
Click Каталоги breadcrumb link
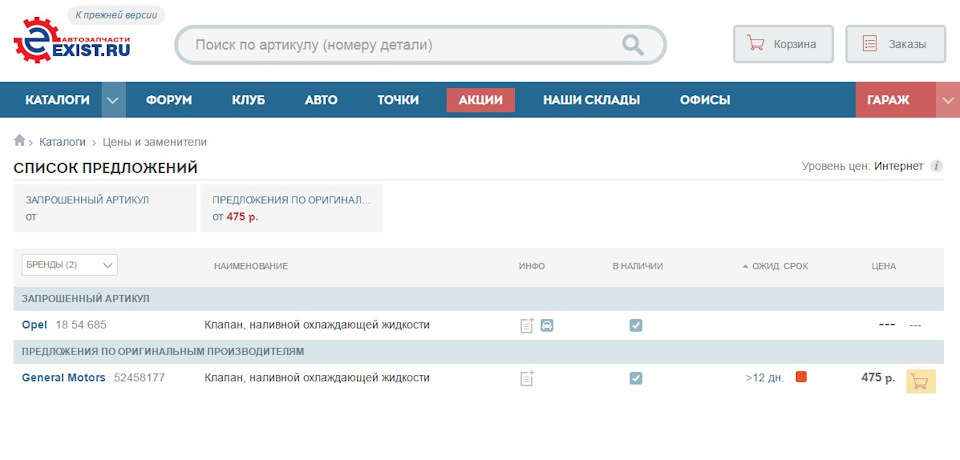(62, 142)
